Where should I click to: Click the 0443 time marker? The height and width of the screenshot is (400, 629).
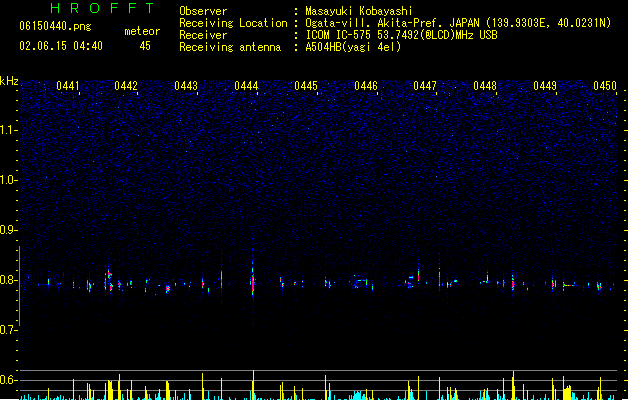click(186, 86)
